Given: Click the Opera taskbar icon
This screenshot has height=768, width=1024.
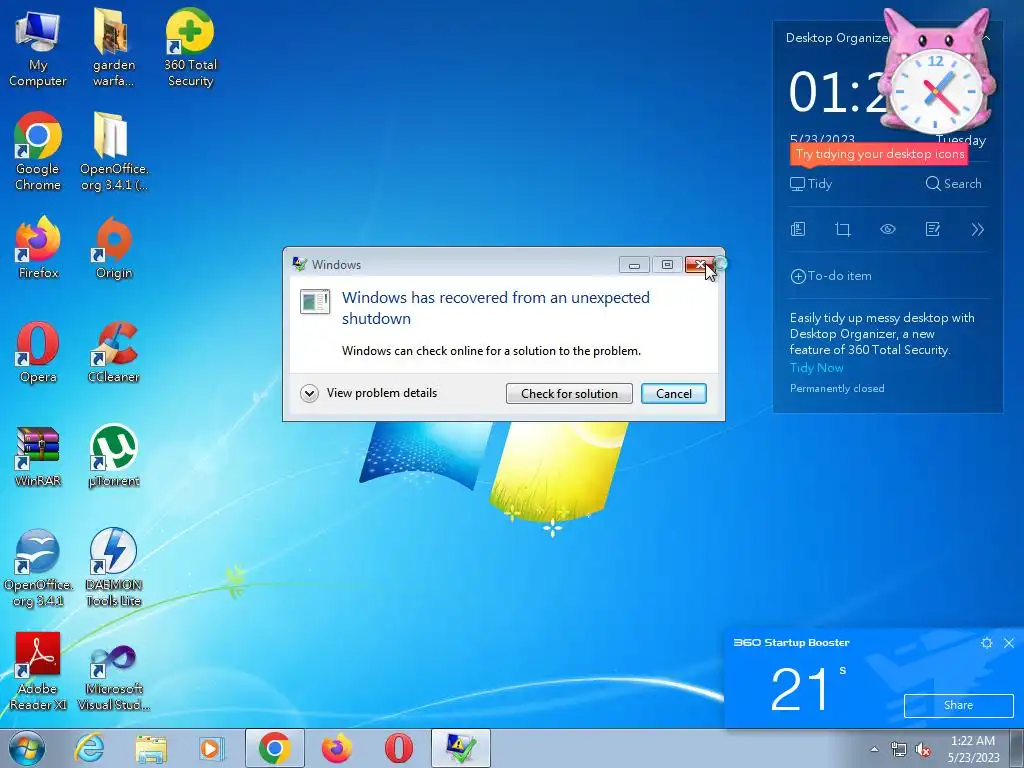Looking at the screenshot, I should point(398,748).
